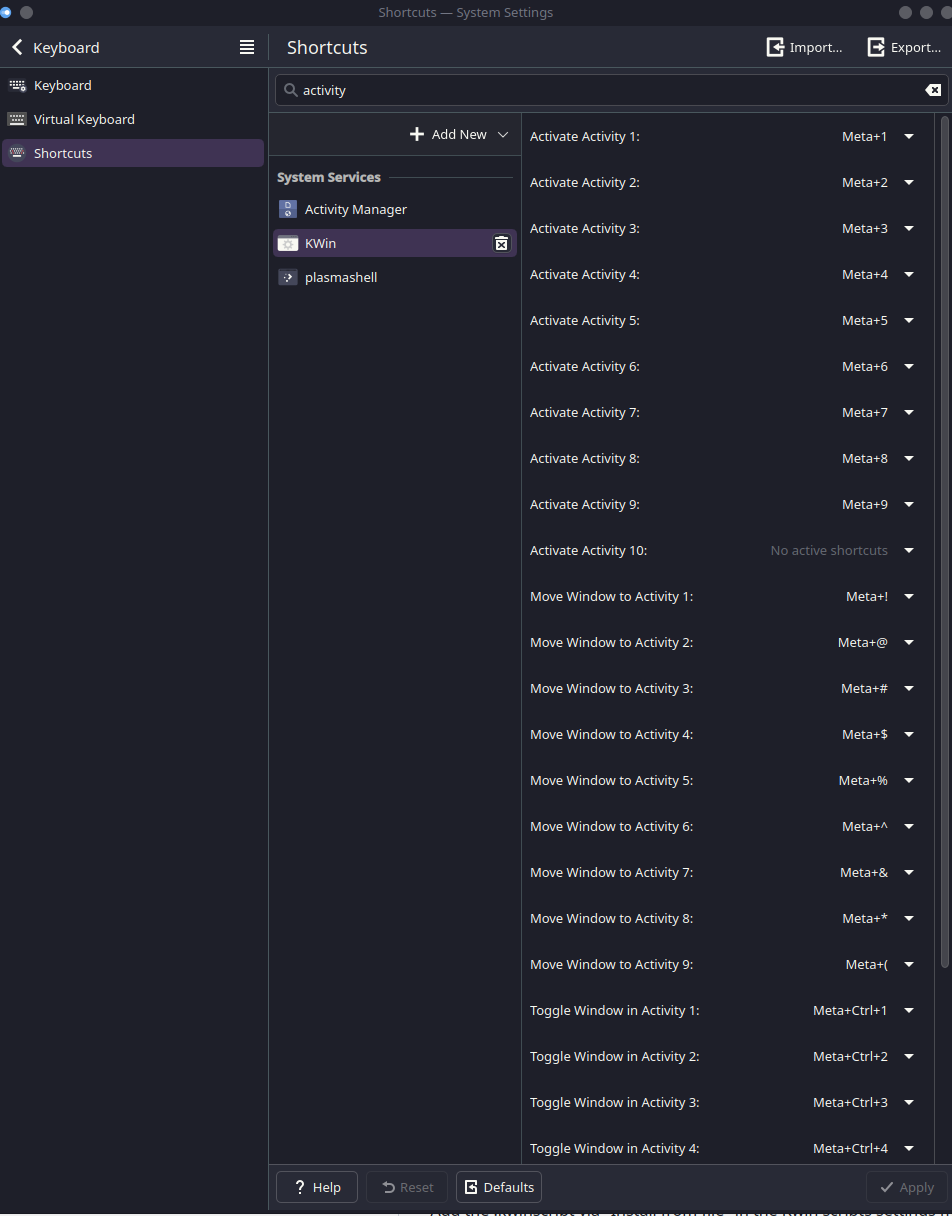Image resolution: width=952 pixels, height=1216 pixels.
Task: Click the plasmashell icon
Action: click(288, 277)
